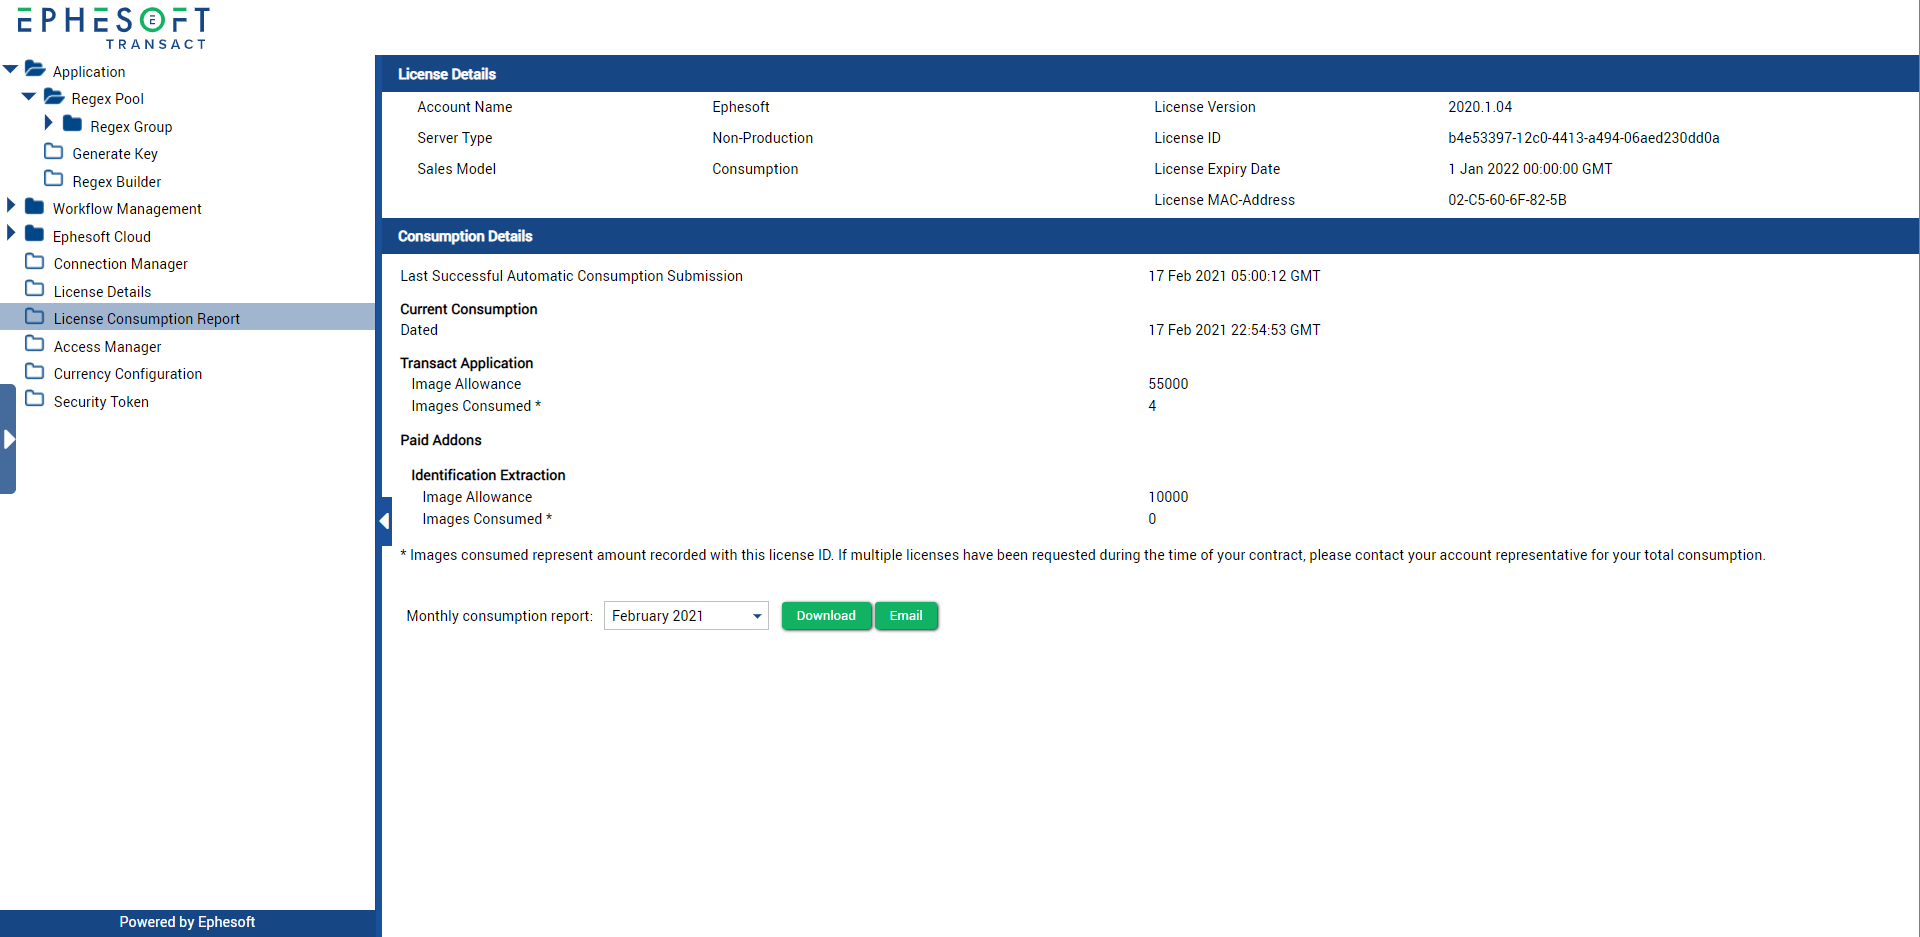Screen dimensions: 1920x937
Task: Click the Ephesoft Transact logo
Action: (113, 28)
